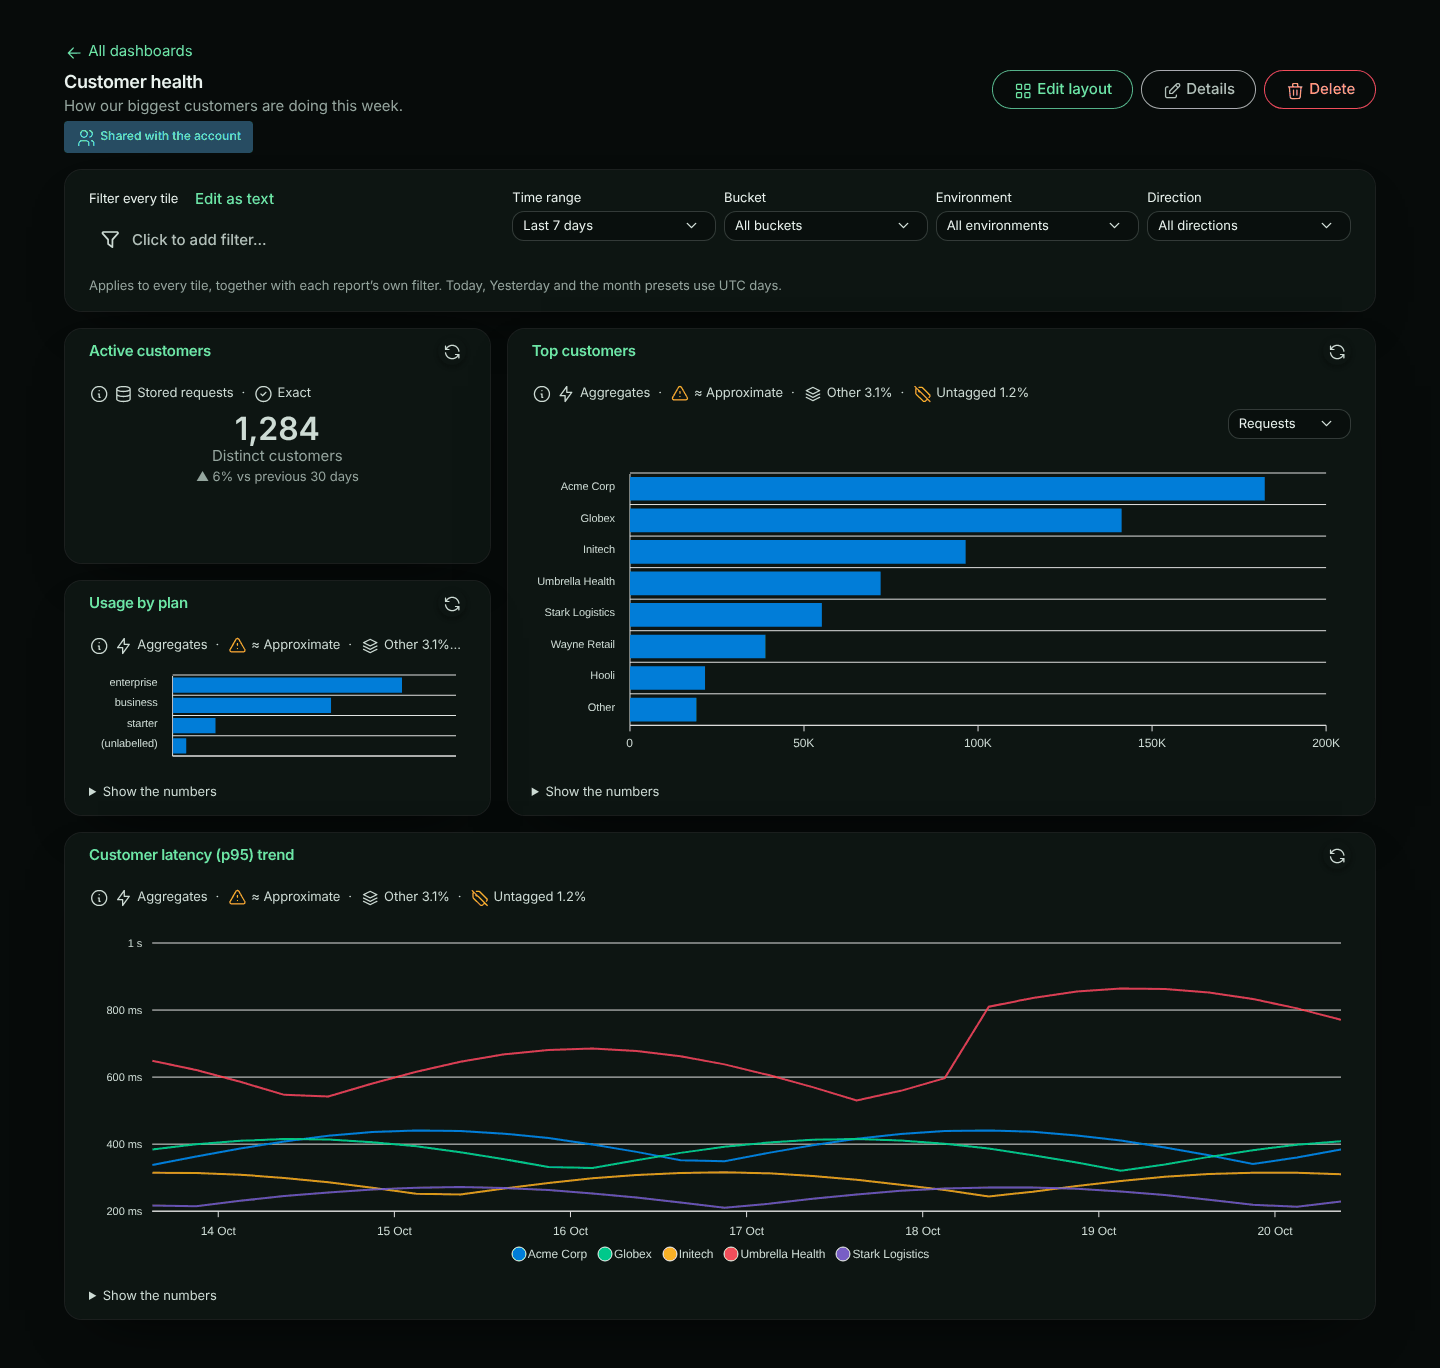Click the Exact checkmark circle icon

coord(264,394)
